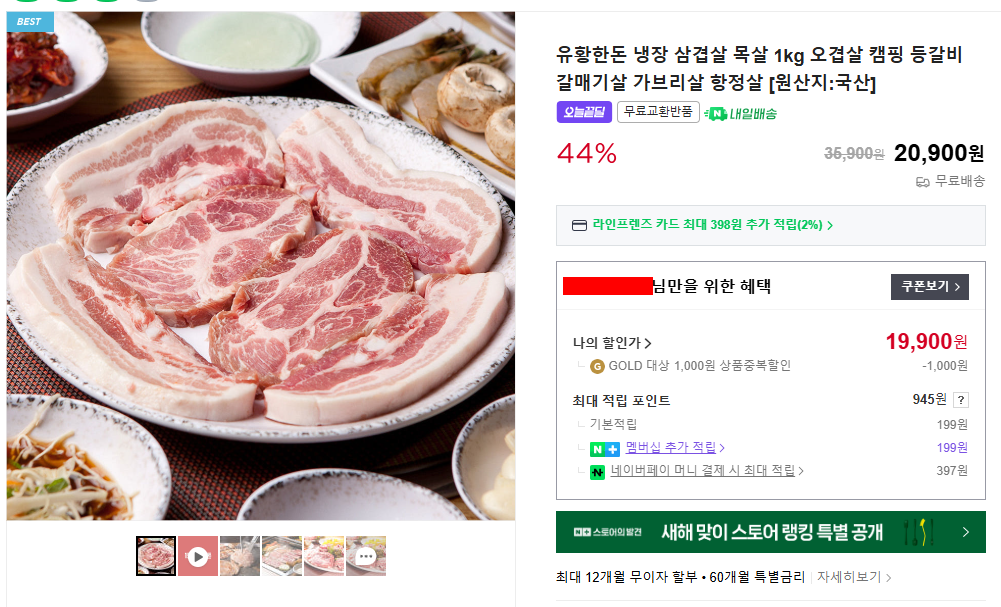Open 자세히보기 for installment details
1001x607 pixels.
[854, 577]
